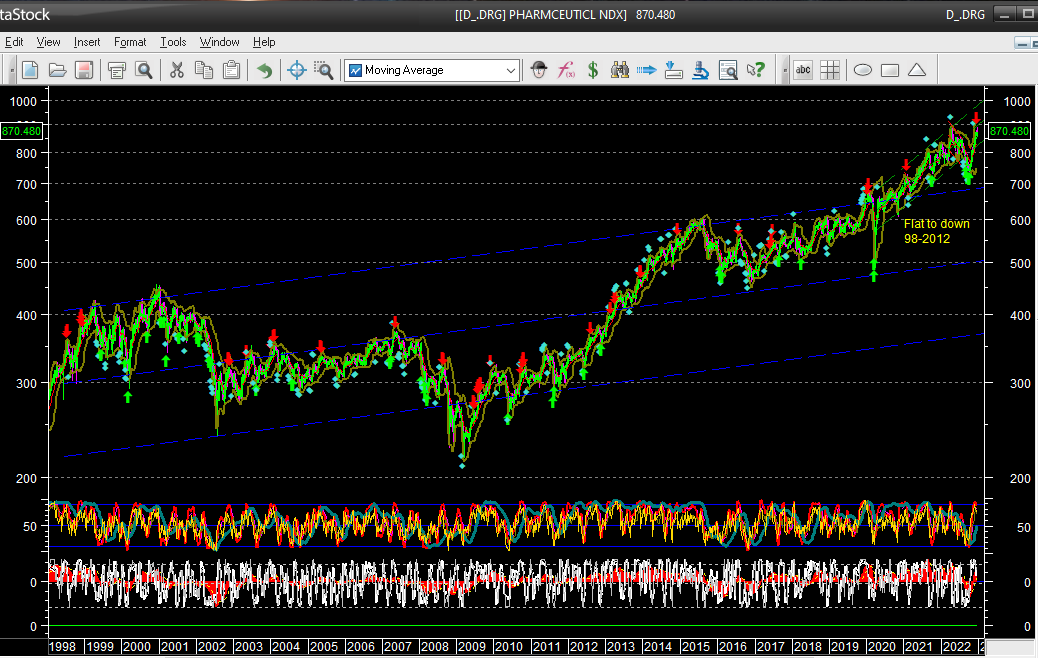Open The Explorer binoculars icon
The image size is (1038, 658).
[x=620, y=70]
